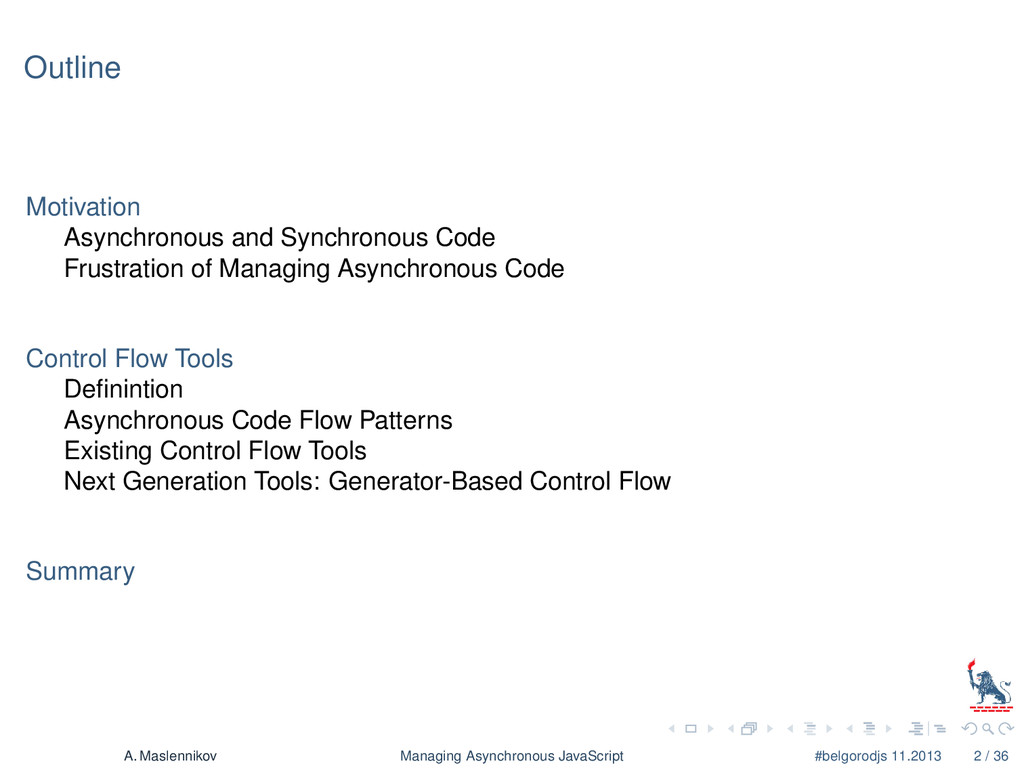Advance to next slide arrow
The width and height of the screenshot is (1024, 768).
tap(711, 729)
